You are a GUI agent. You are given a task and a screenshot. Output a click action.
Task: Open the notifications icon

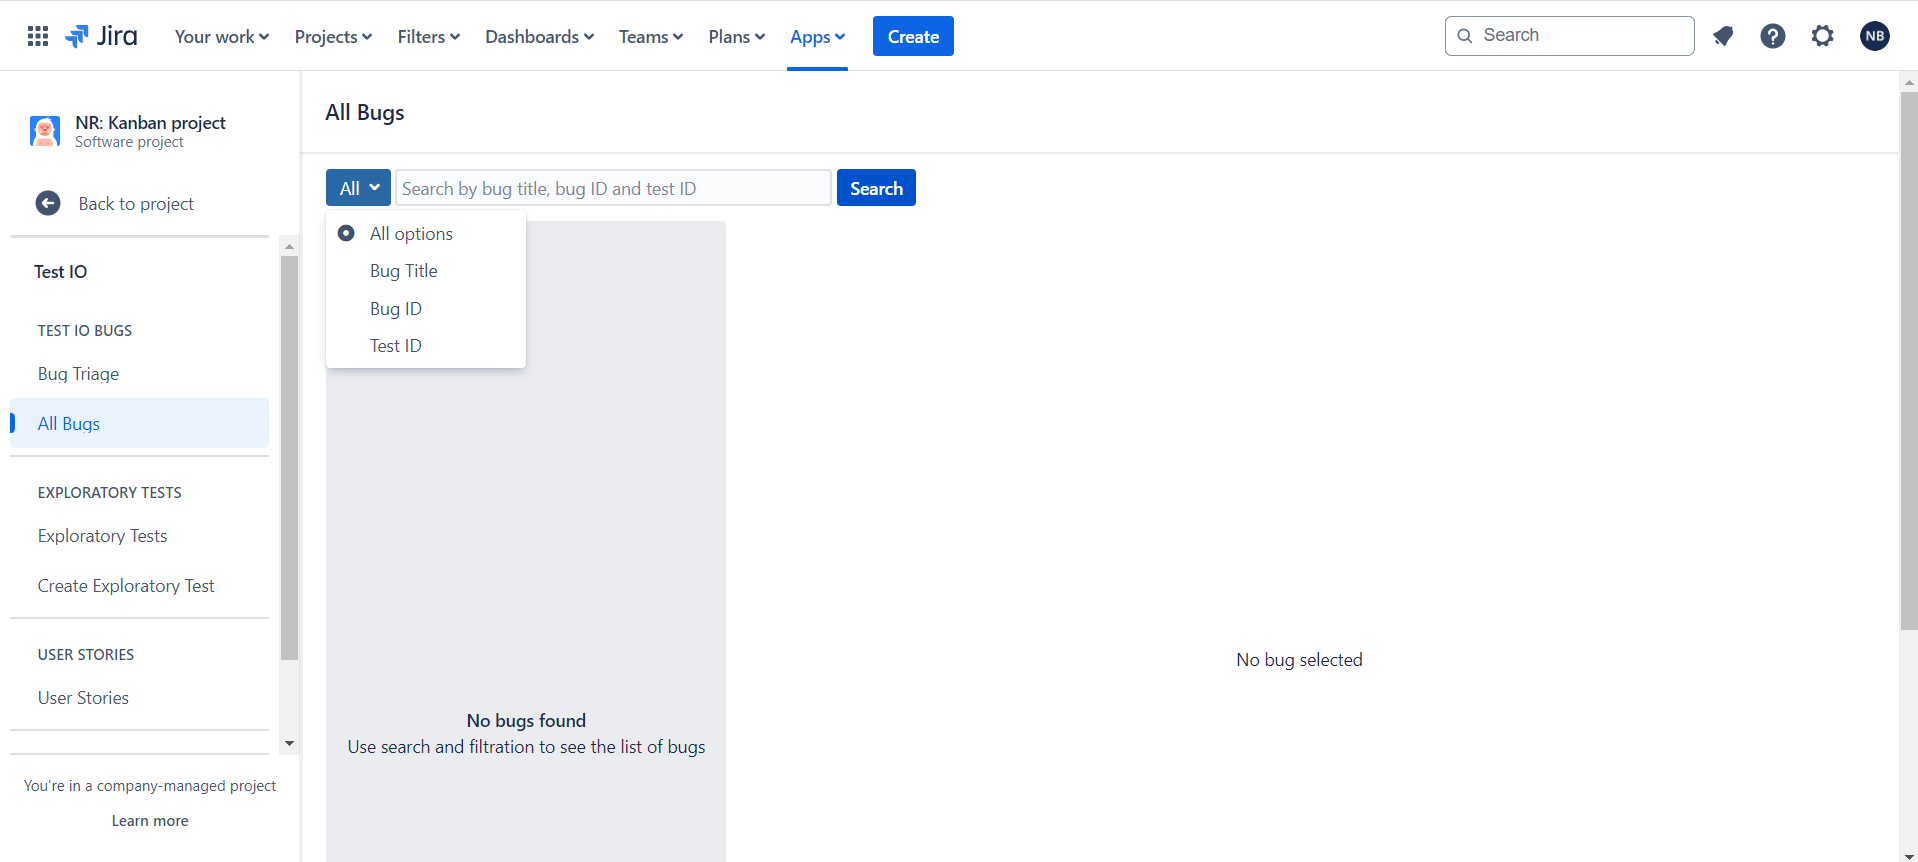coord(1722,36)
